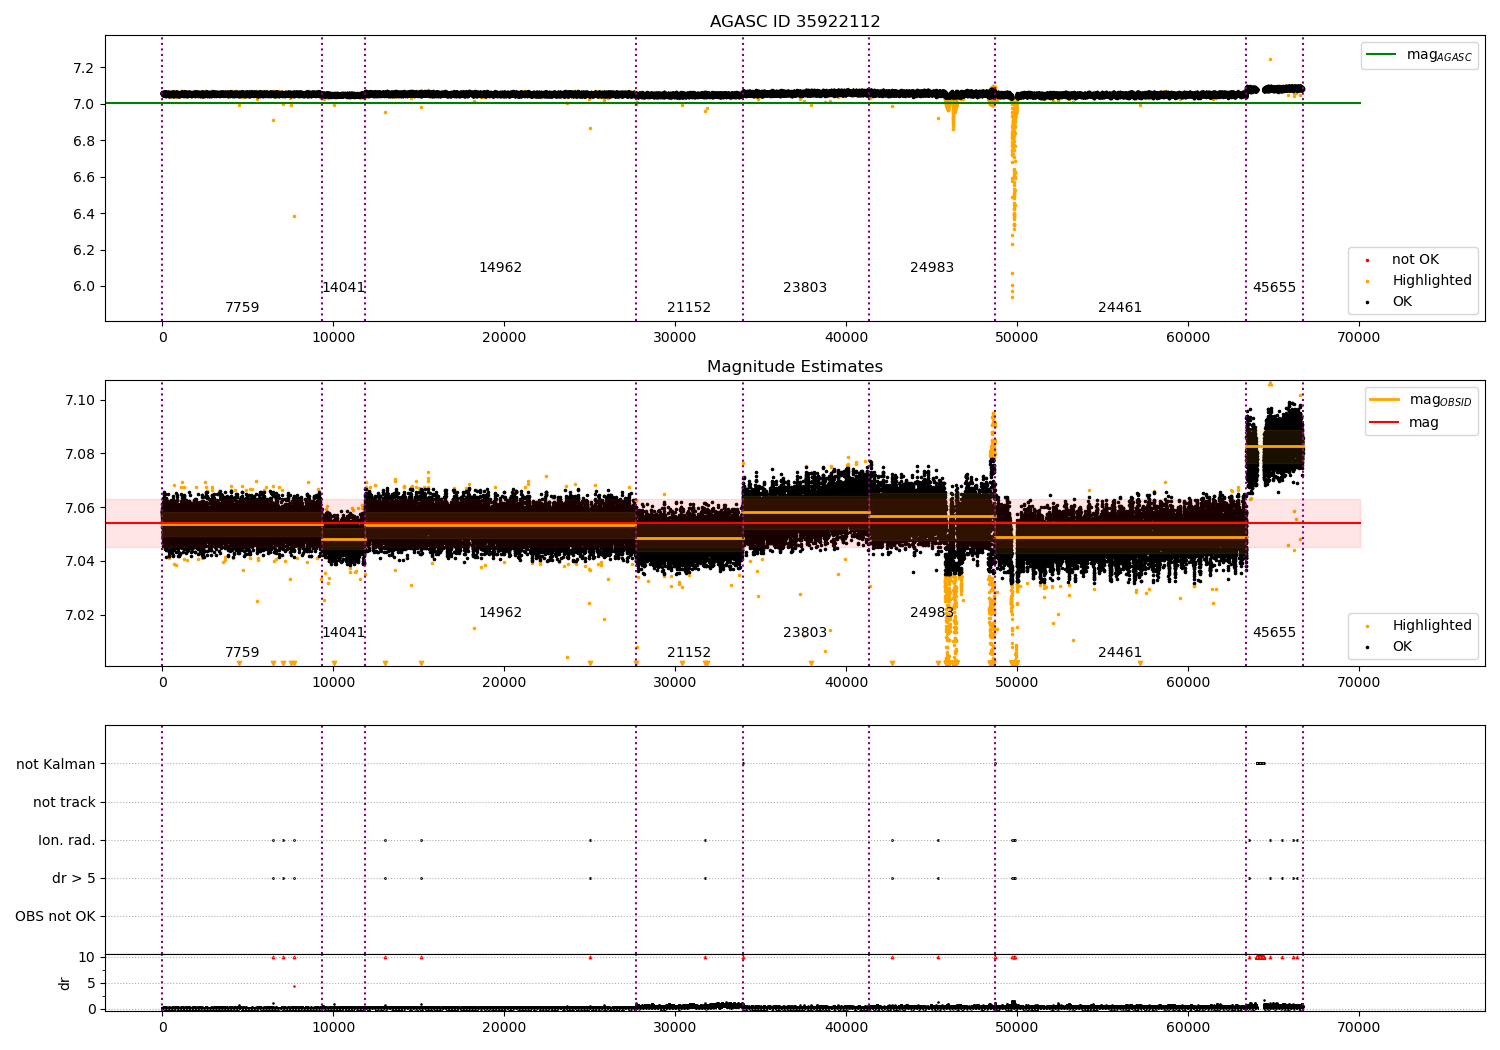The image size is (1500, 1050).
Task: Click the not track axis label
Action: [64, 803]
